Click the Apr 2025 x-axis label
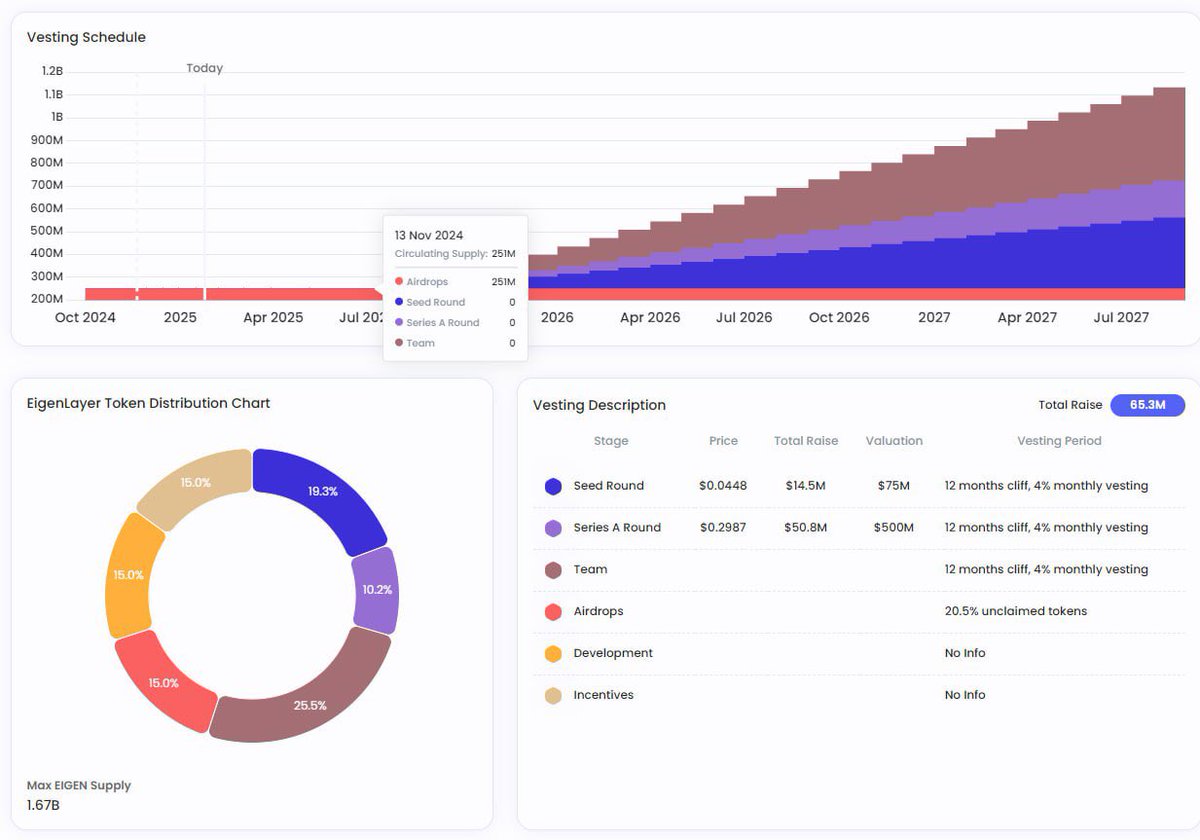The image size is (1200, 840). (x=273, y=318)
